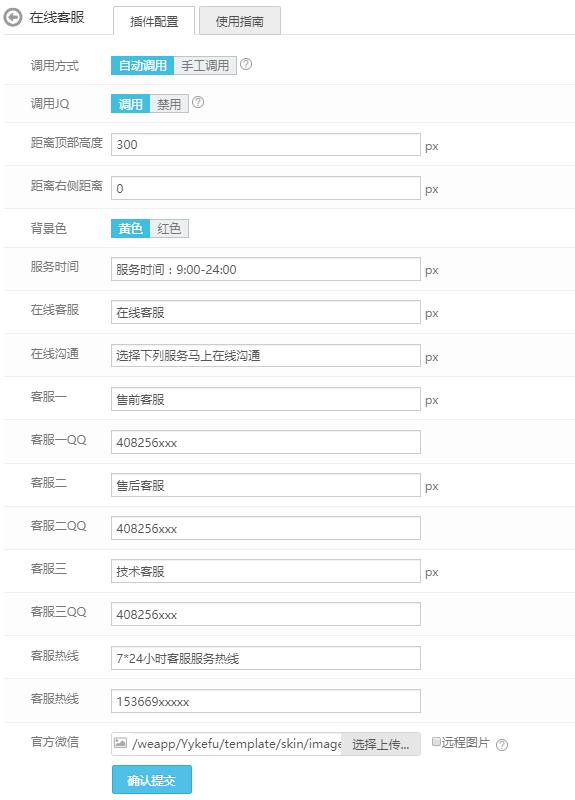This screenshot has width=575, height=800.
Task: Click help icon next to 手工调用
Action: point(246,64)
